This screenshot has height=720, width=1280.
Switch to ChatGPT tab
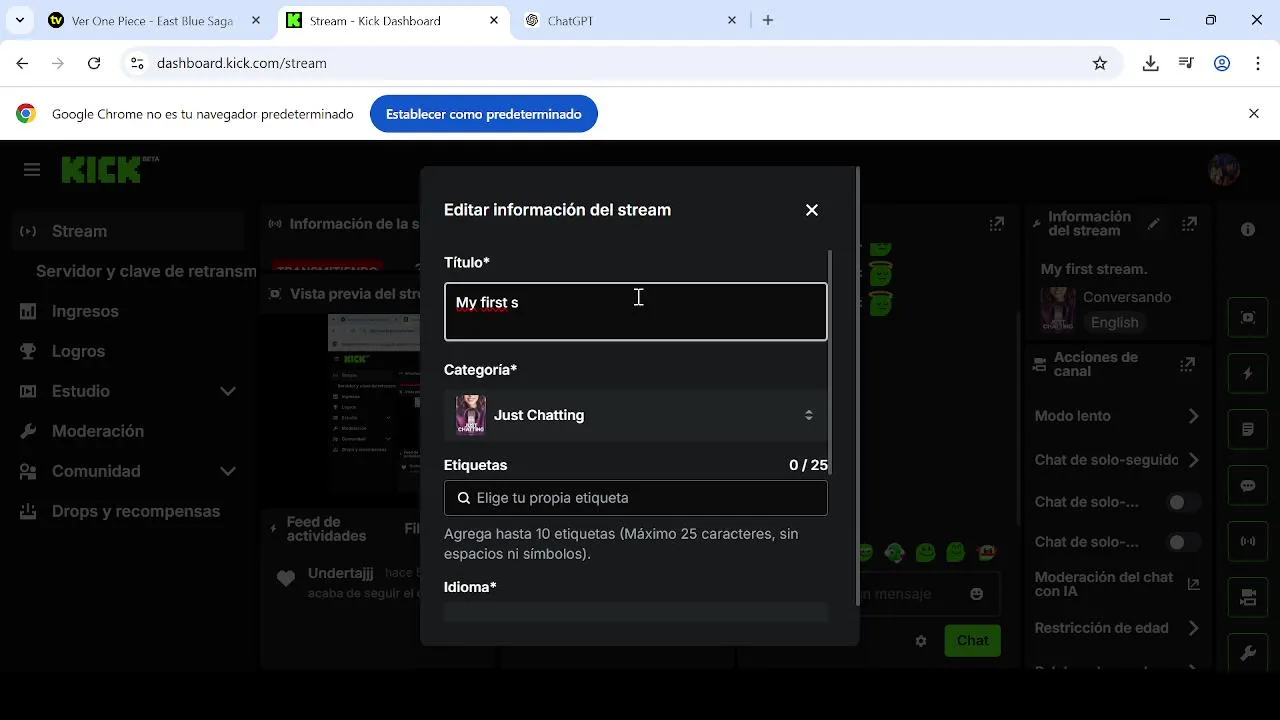630,20
